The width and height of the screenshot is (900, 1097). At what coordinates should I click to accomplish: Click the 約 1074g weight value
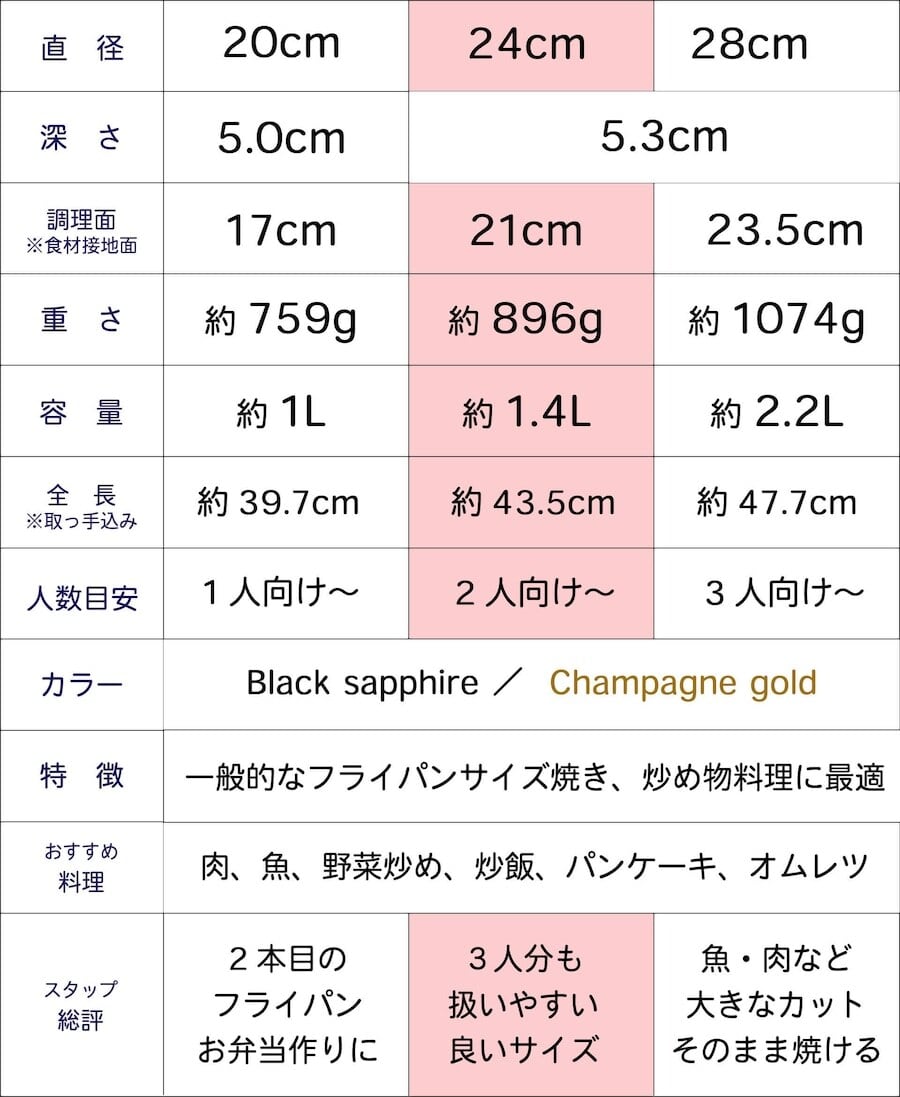[x=776, y=321]
